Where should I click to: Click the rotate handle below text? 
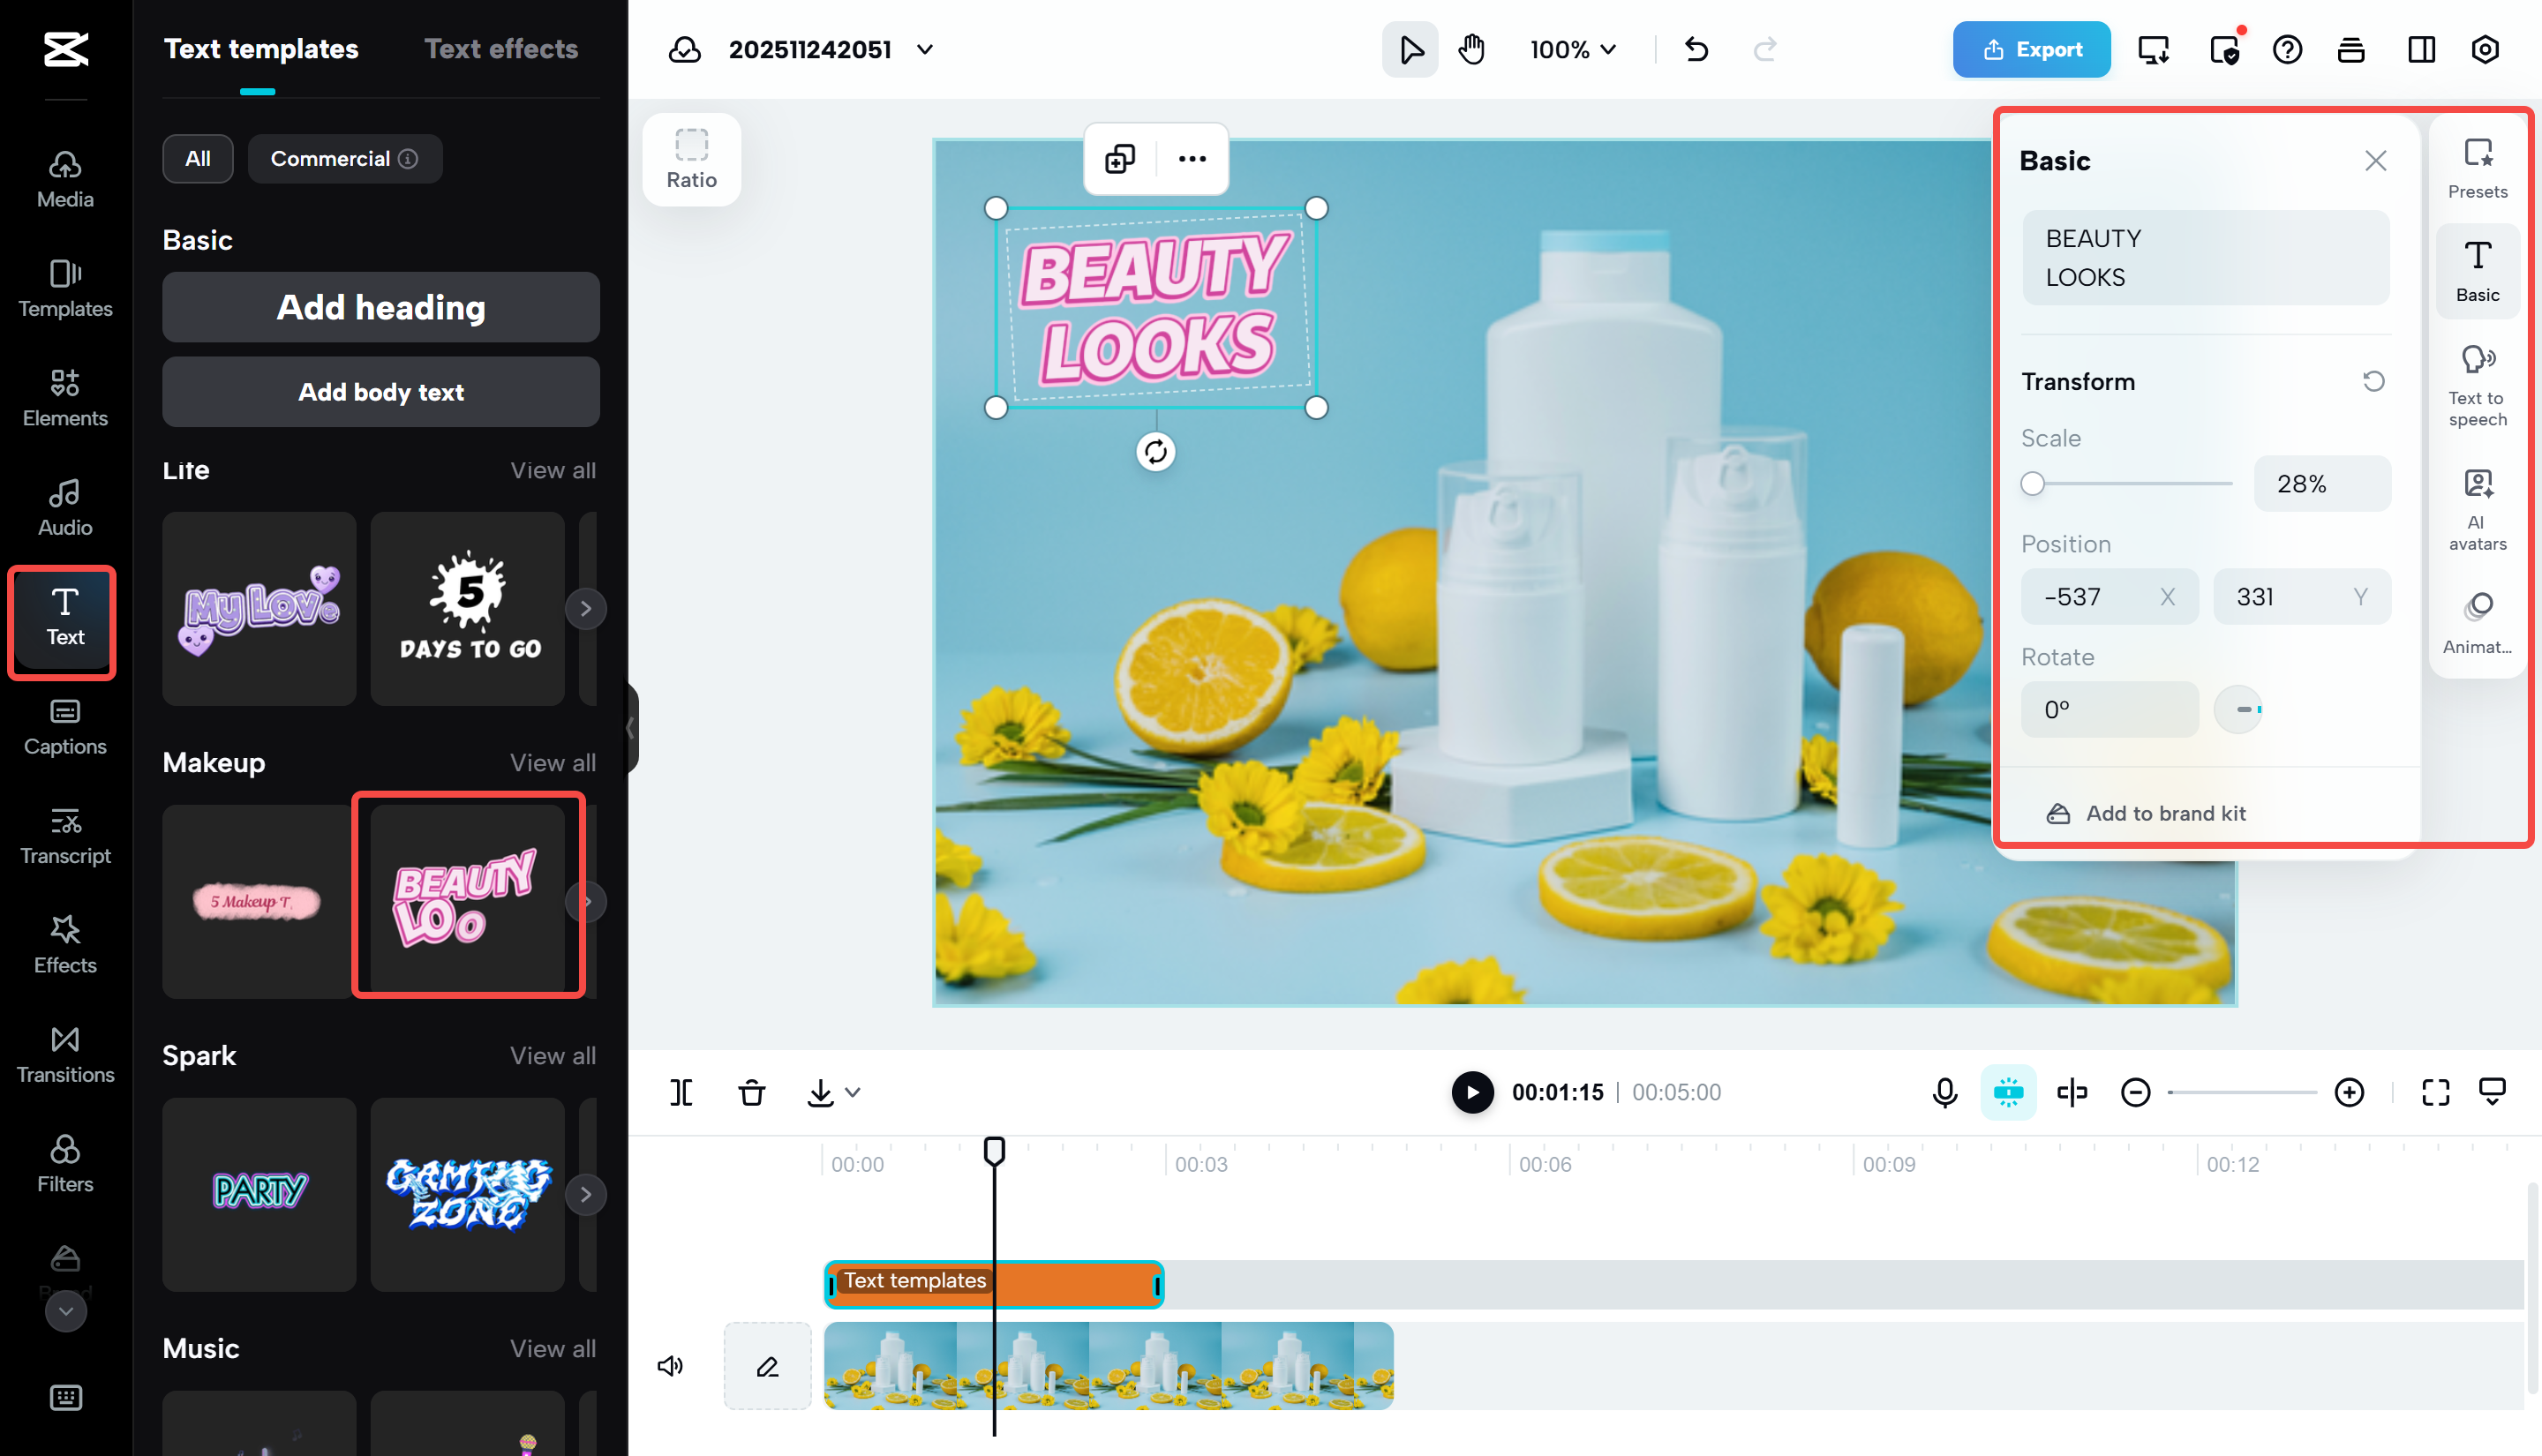pos(1155,452)
